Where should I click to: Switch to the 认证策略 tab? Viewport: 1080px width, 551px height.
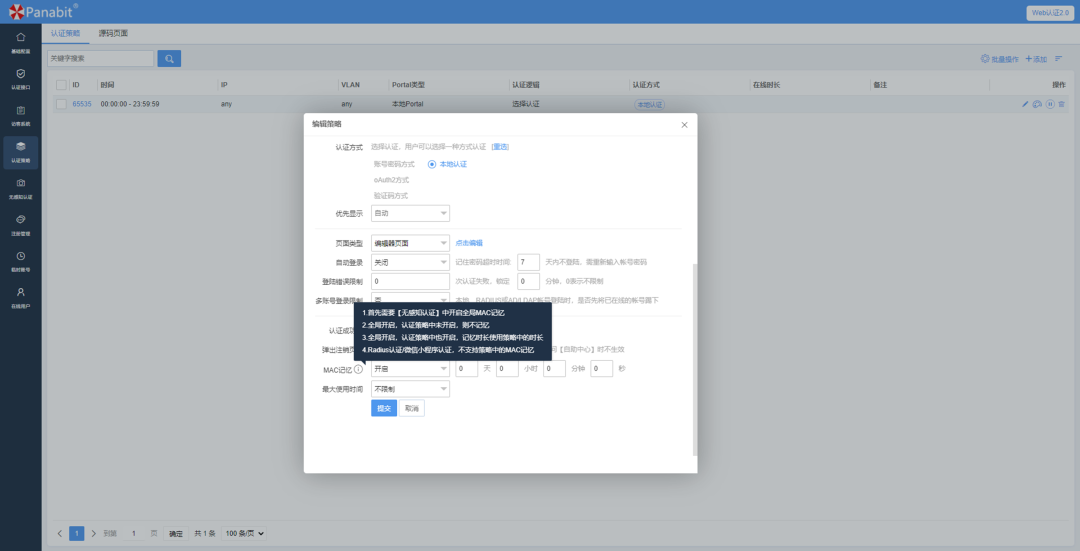(65, 33)
